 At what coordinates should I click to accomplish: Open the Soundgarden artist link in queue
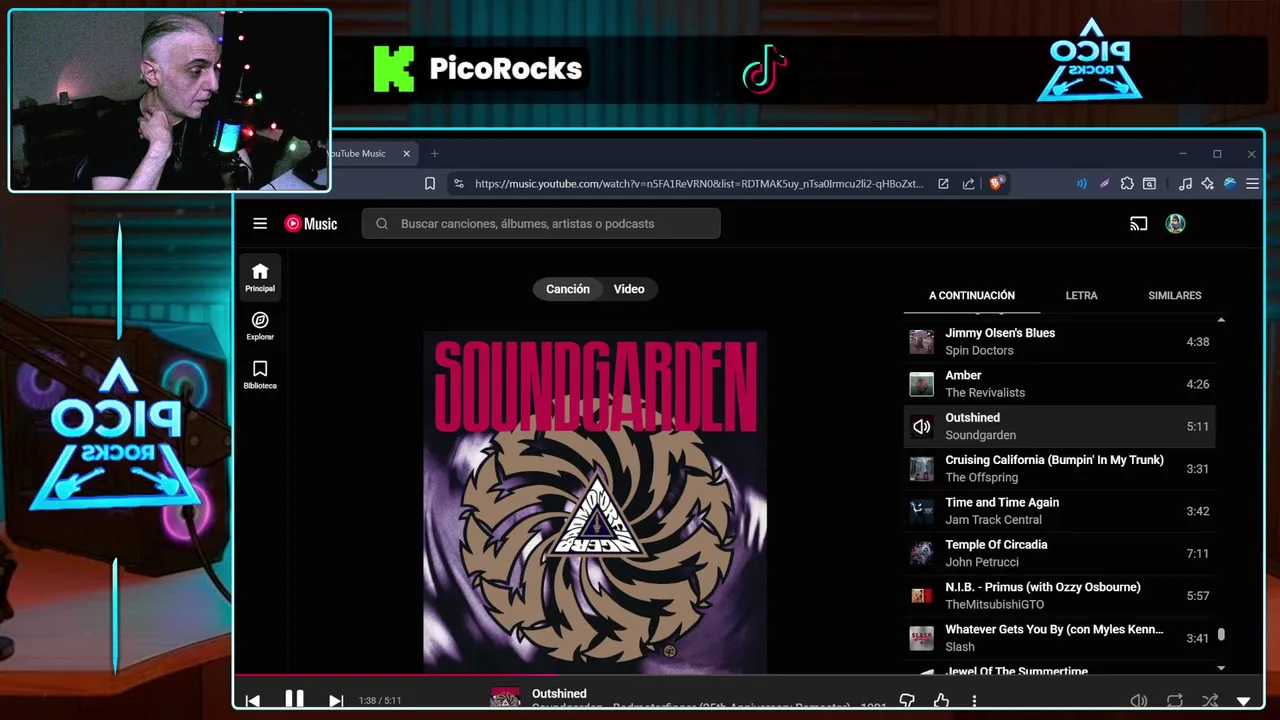980,436
